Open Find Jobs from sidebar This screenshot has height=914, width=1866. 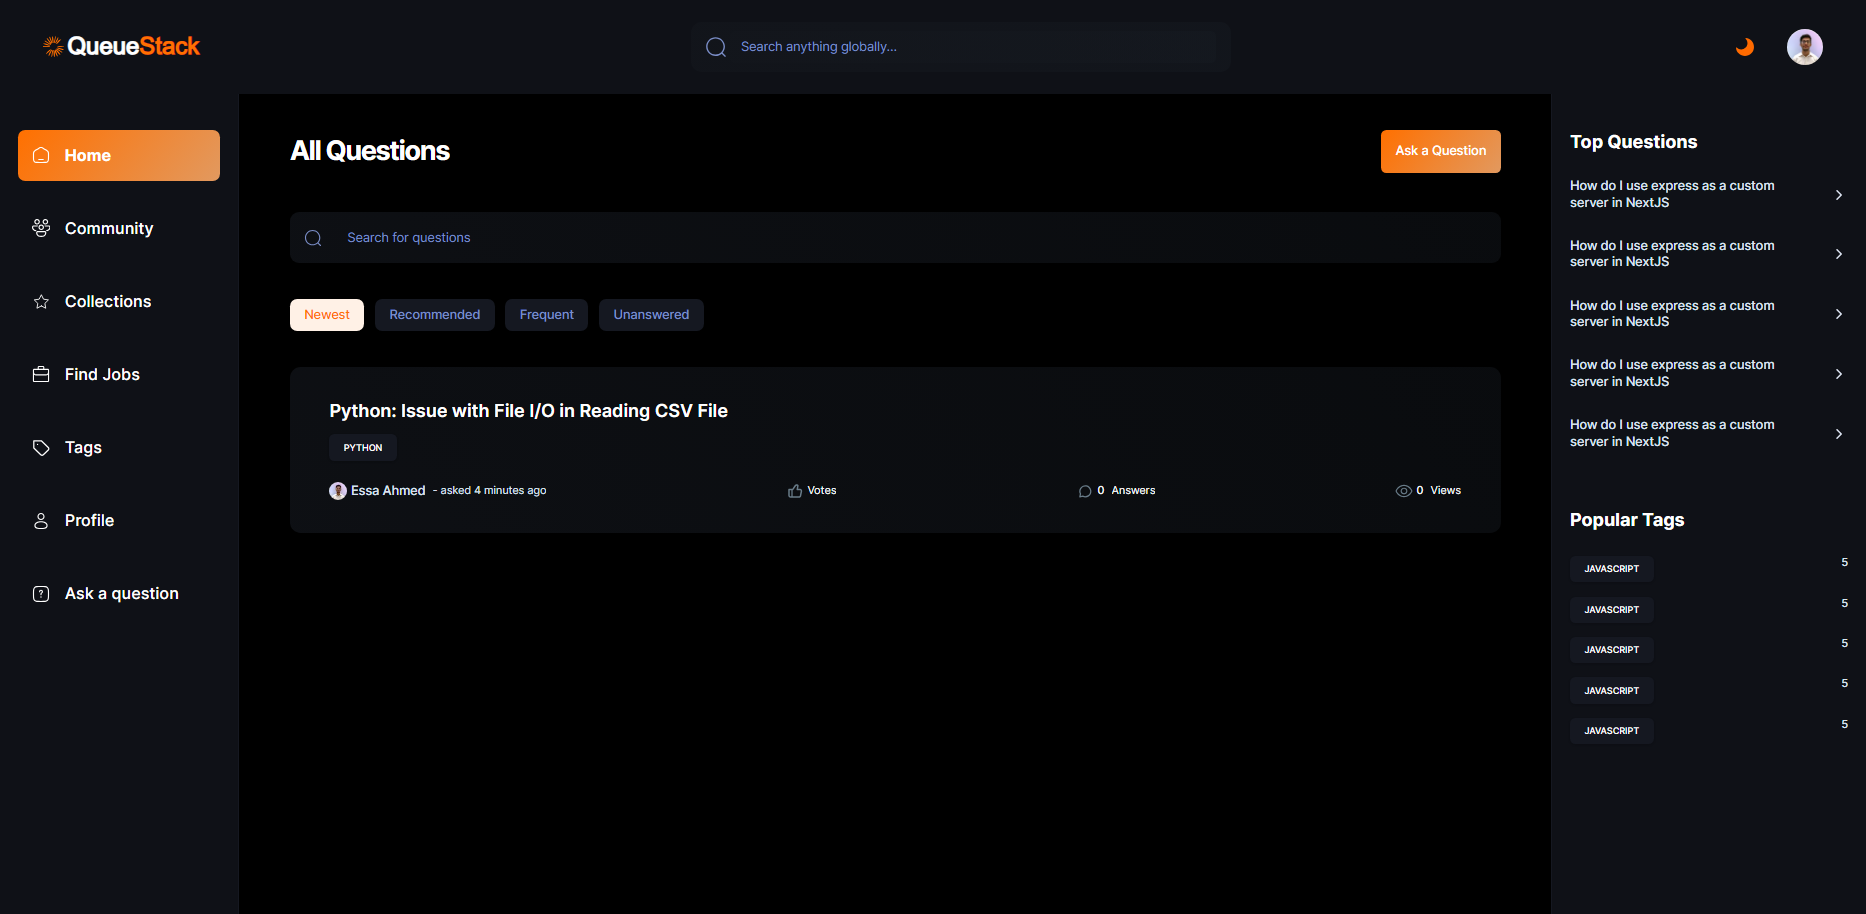click(119, 374)
